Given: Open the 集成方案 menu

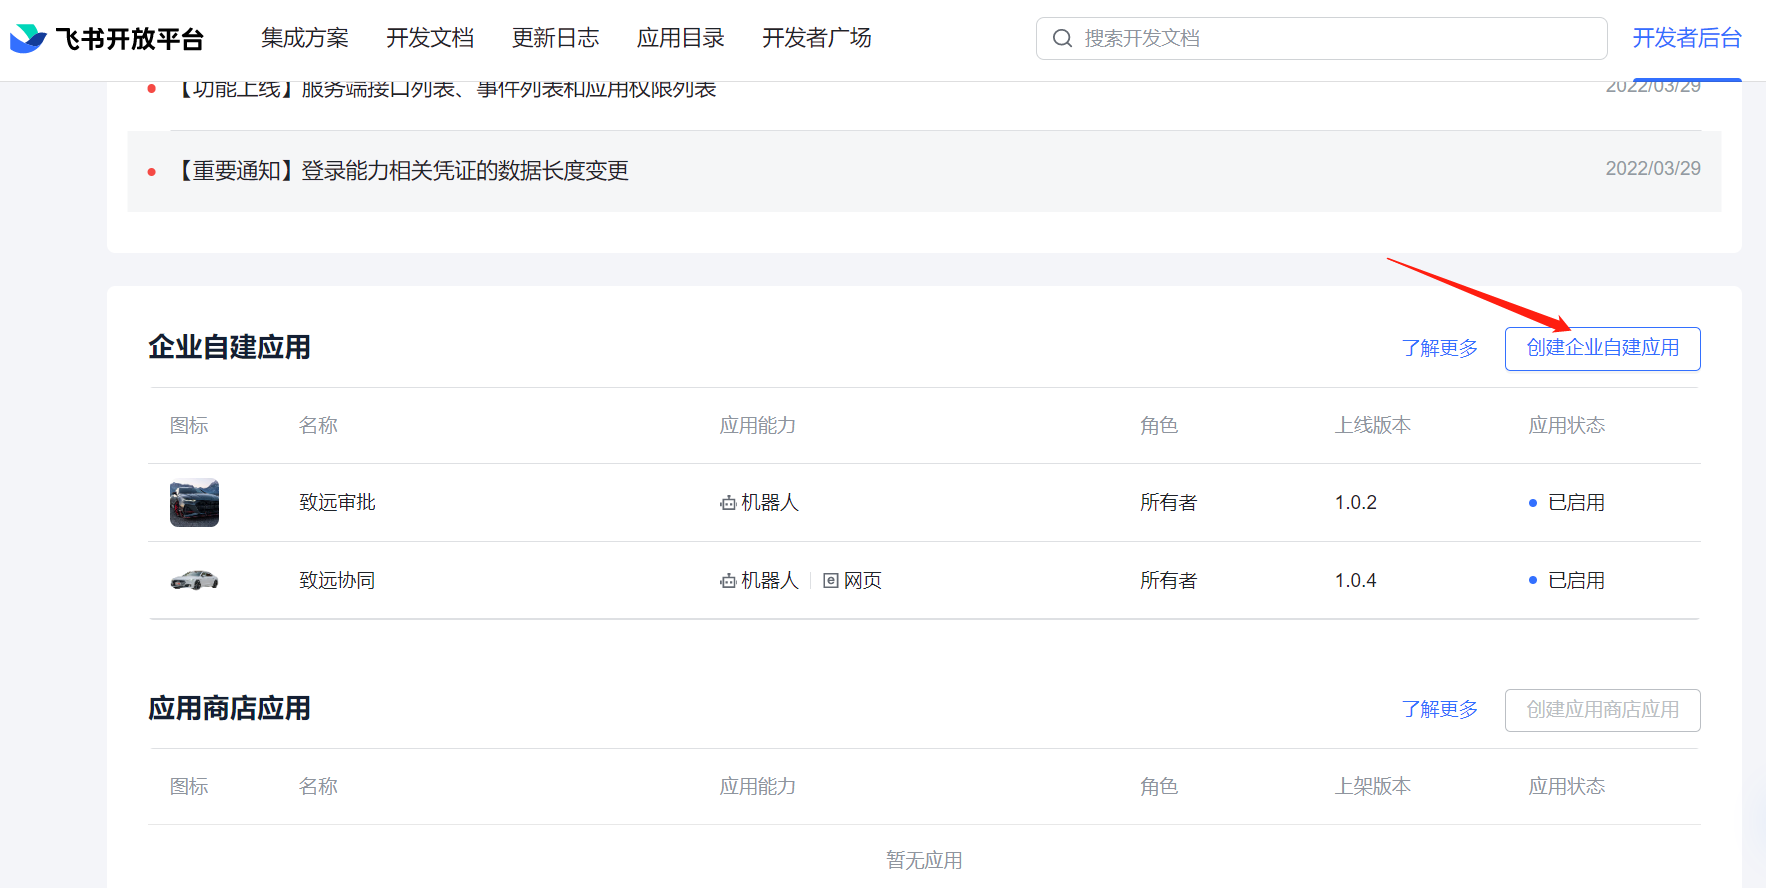Looking at the screenshot, I should click(305, 38).
